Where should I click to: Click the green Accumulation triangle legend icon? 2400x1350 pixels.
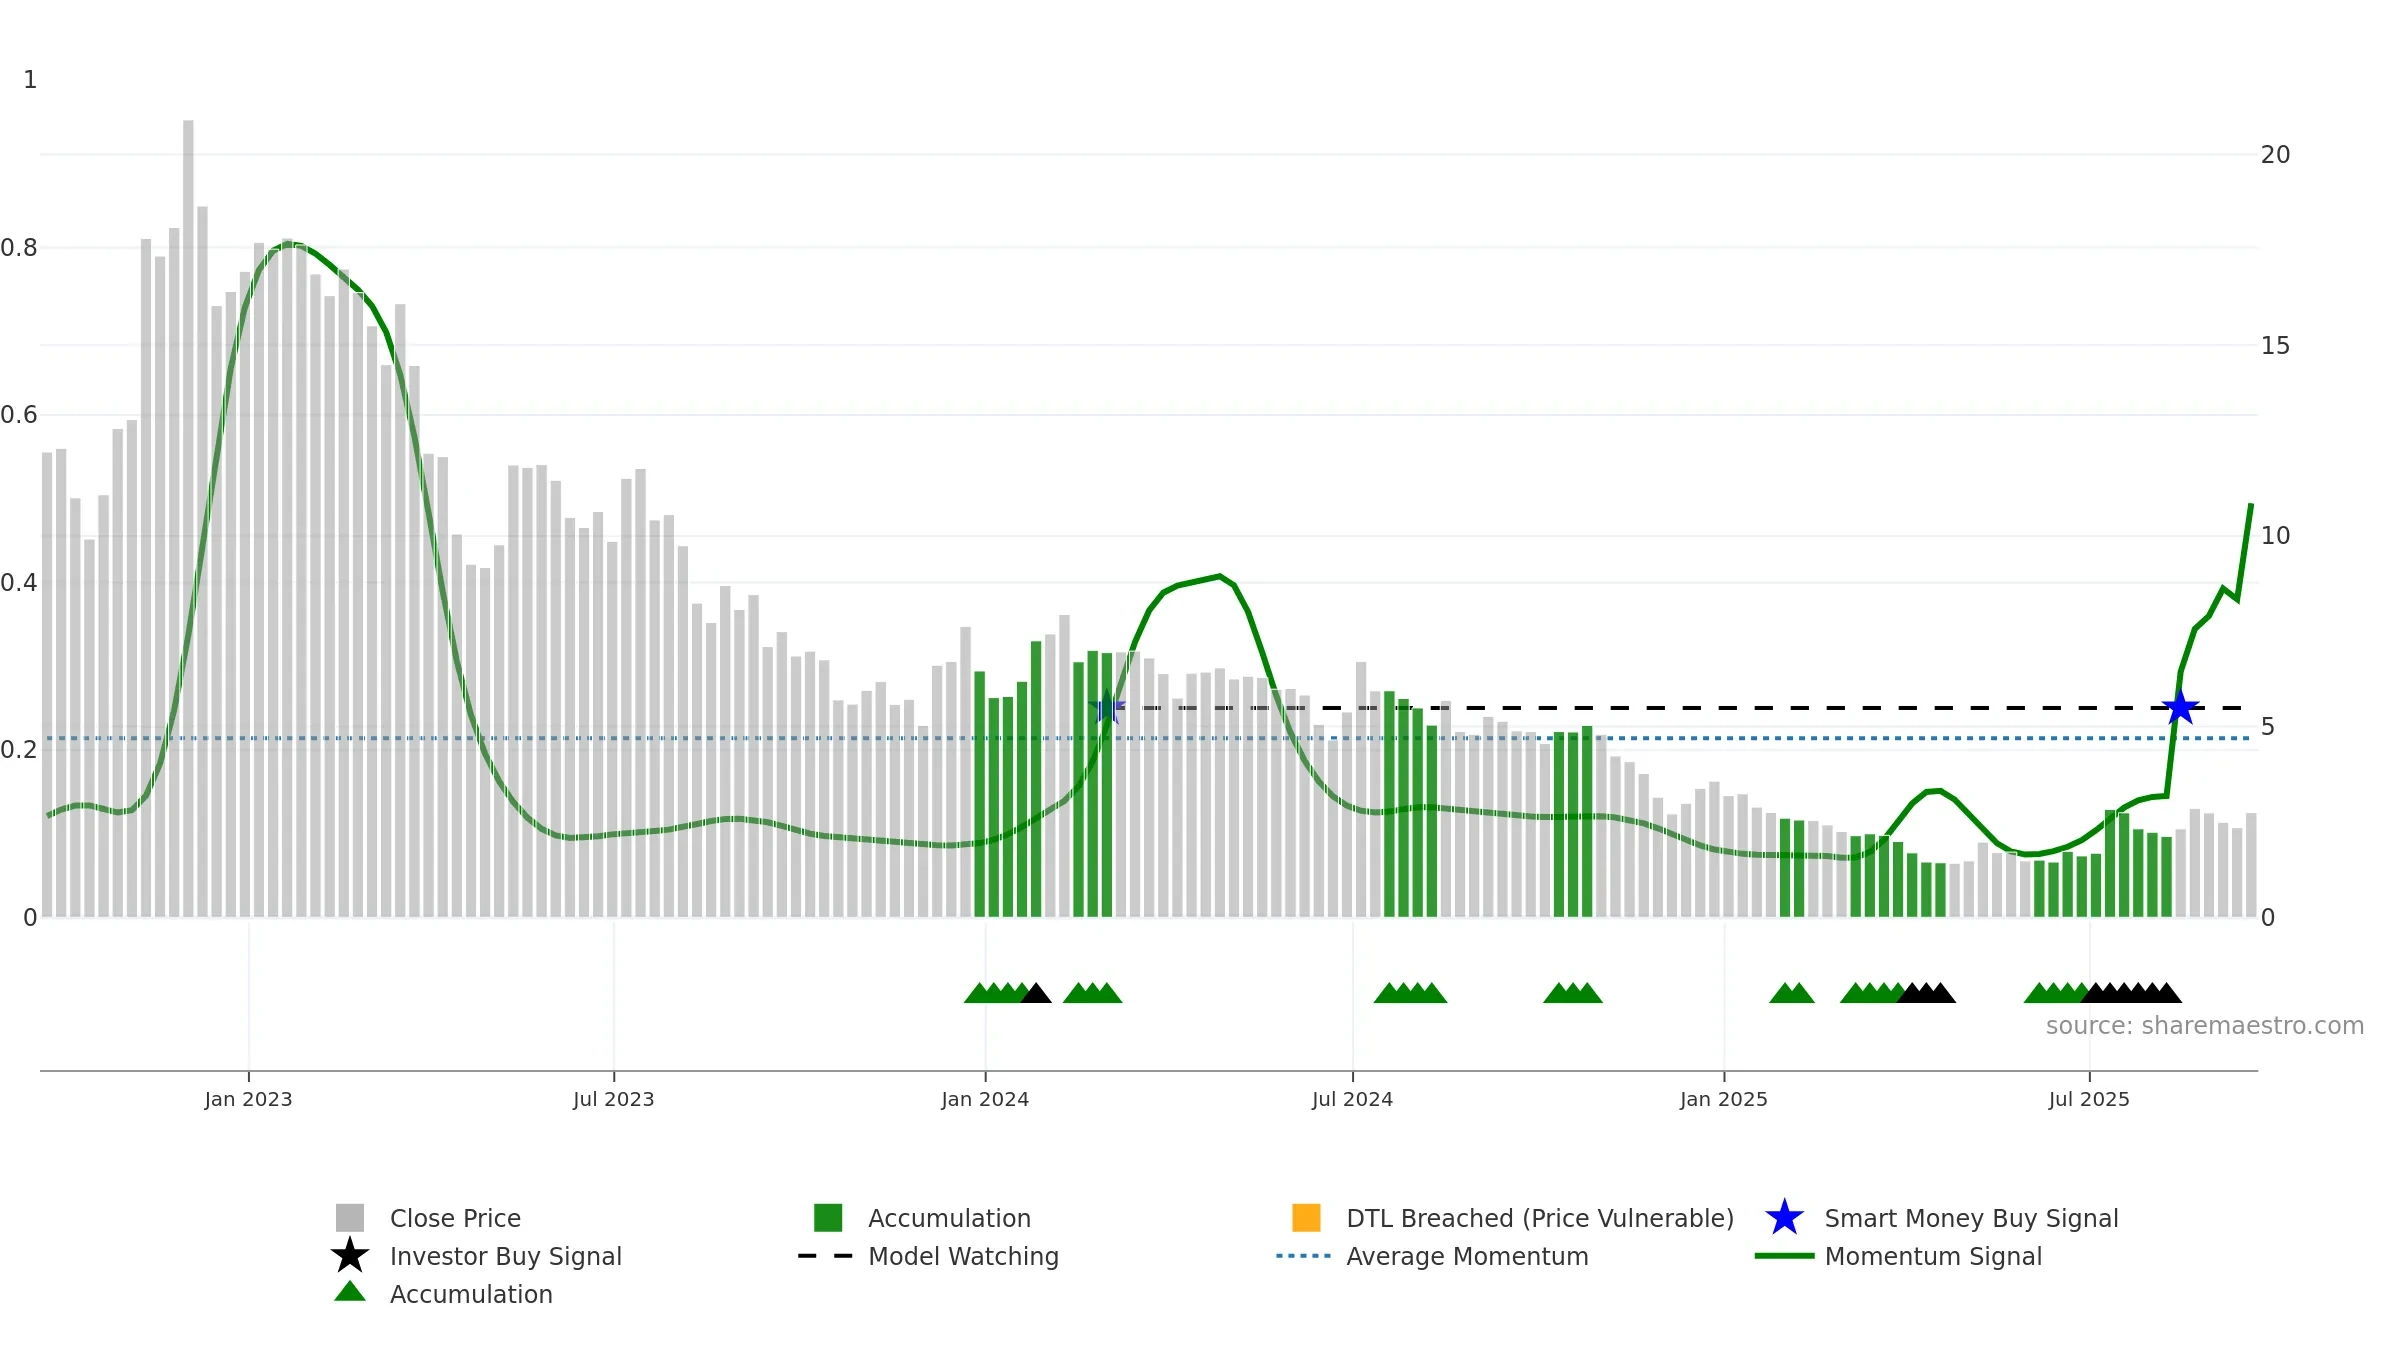349,1292
